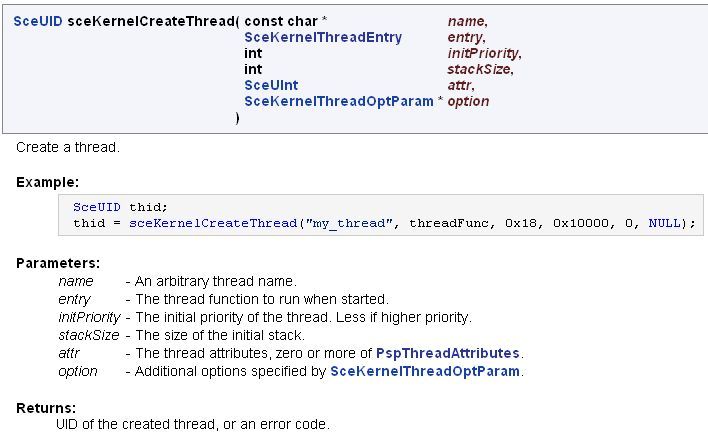The image size is (708, 434).
Task: Click 'UID of the created thread' return text
Action: tap(135, 425)
